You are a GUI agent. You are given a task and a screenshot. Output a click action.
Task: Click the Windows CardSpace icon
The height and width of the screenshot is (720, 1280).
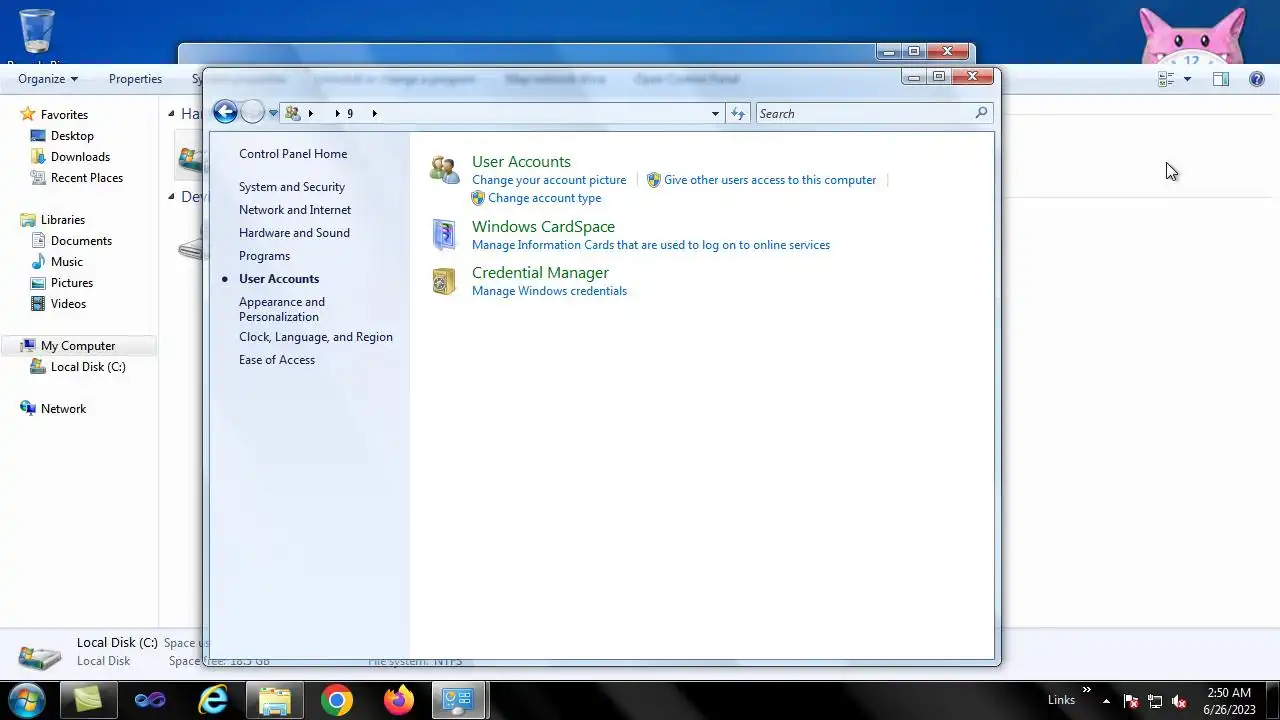[x=444, y=234]
